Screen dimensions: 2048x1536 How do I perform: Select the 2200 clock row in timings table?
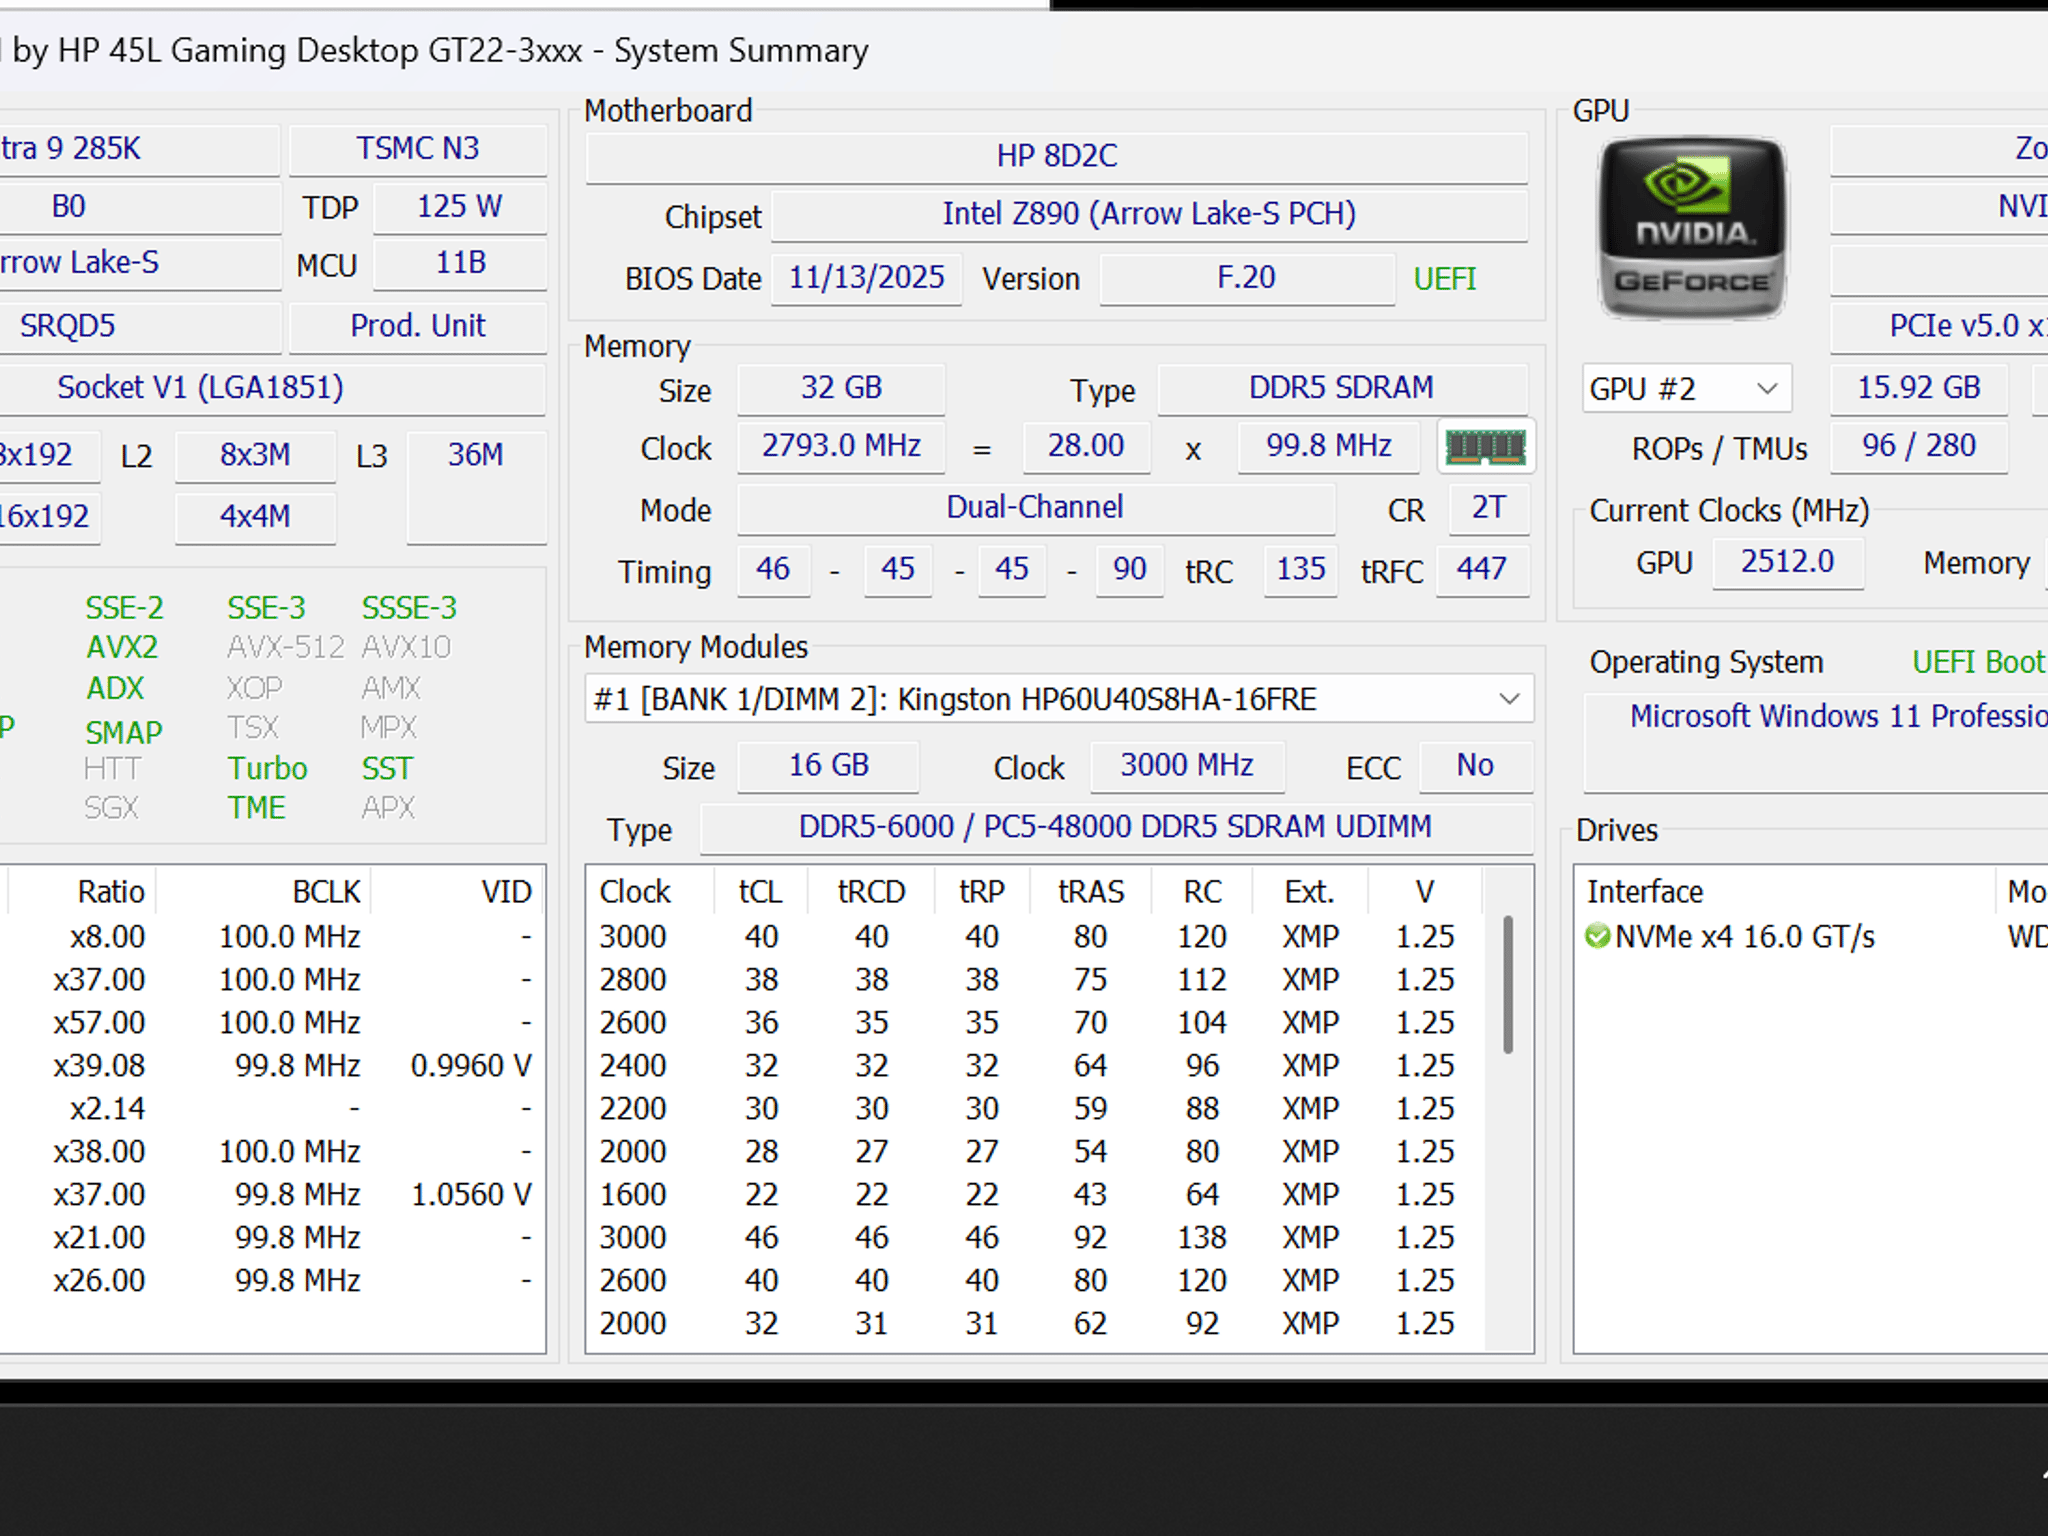click(x=1036, y=1109)
